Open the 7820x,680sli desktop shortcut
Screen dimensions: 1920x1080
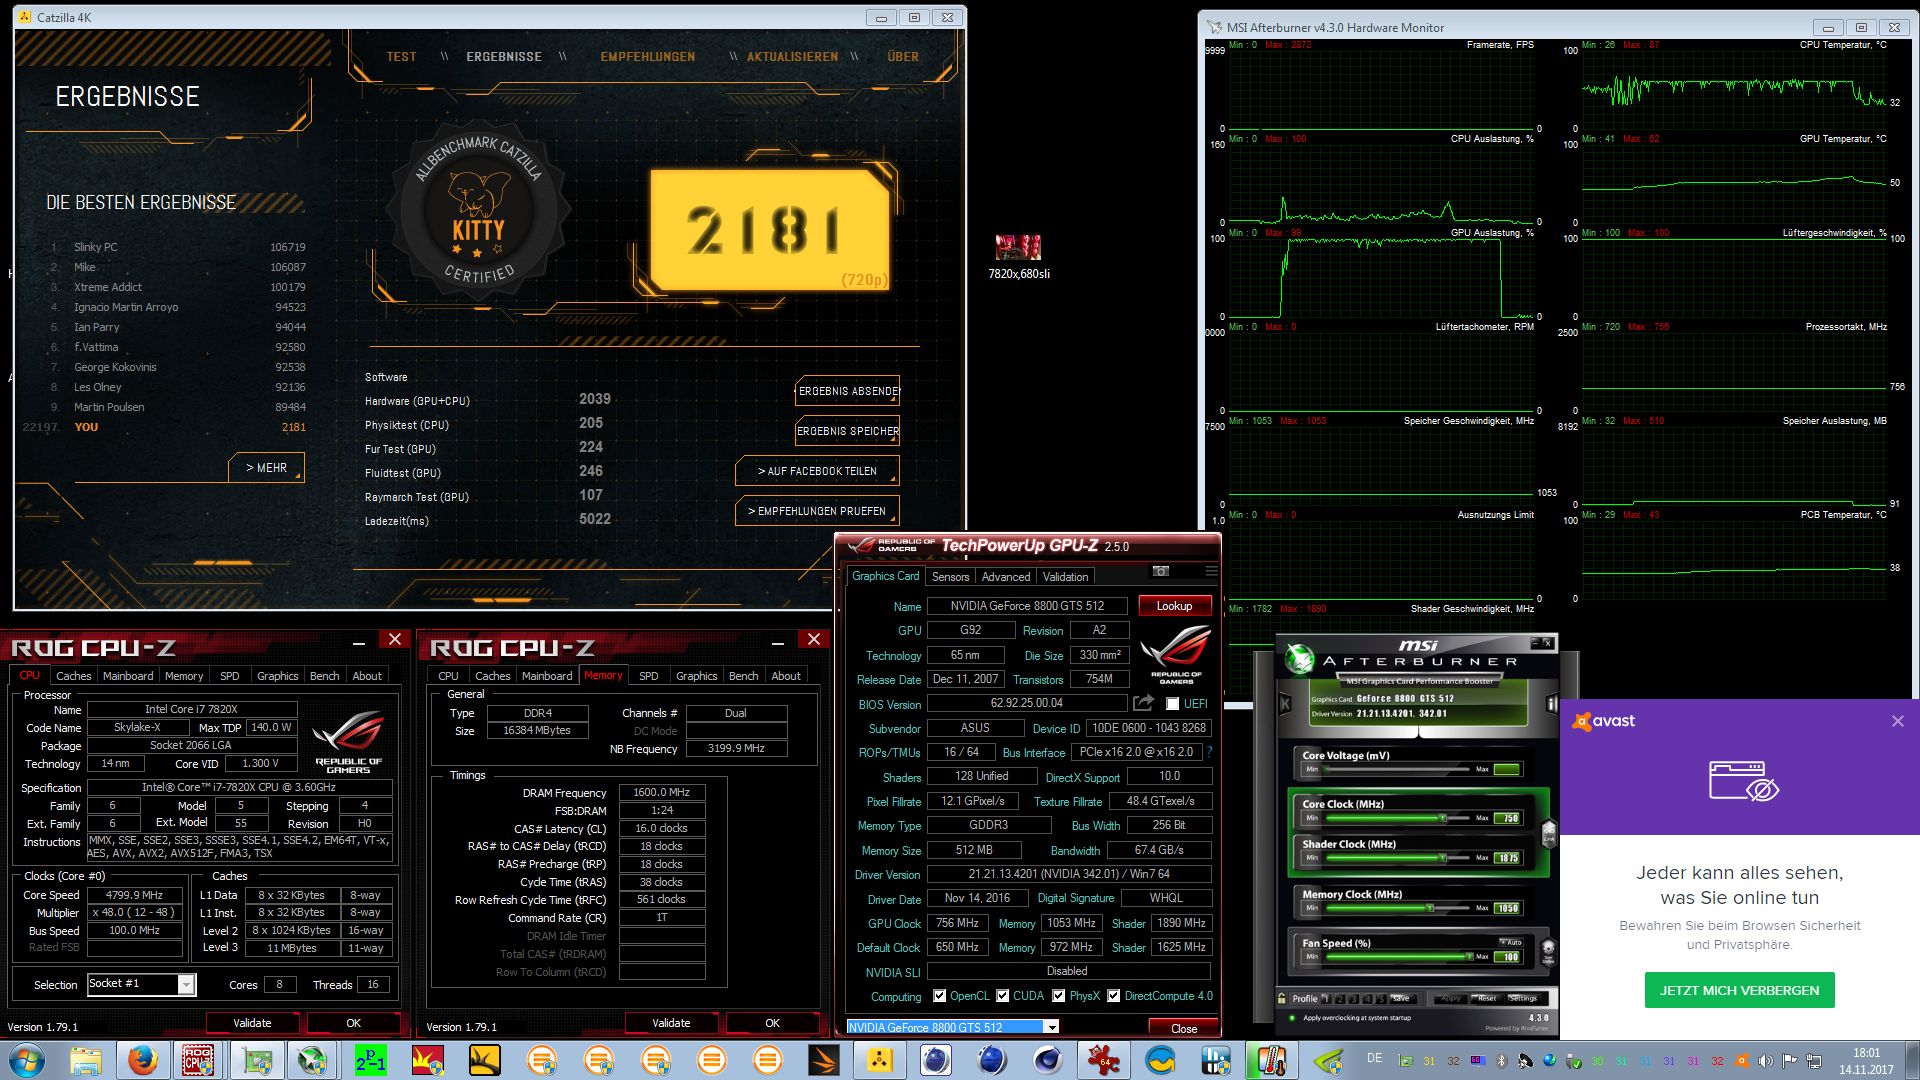pos(1018,256)
